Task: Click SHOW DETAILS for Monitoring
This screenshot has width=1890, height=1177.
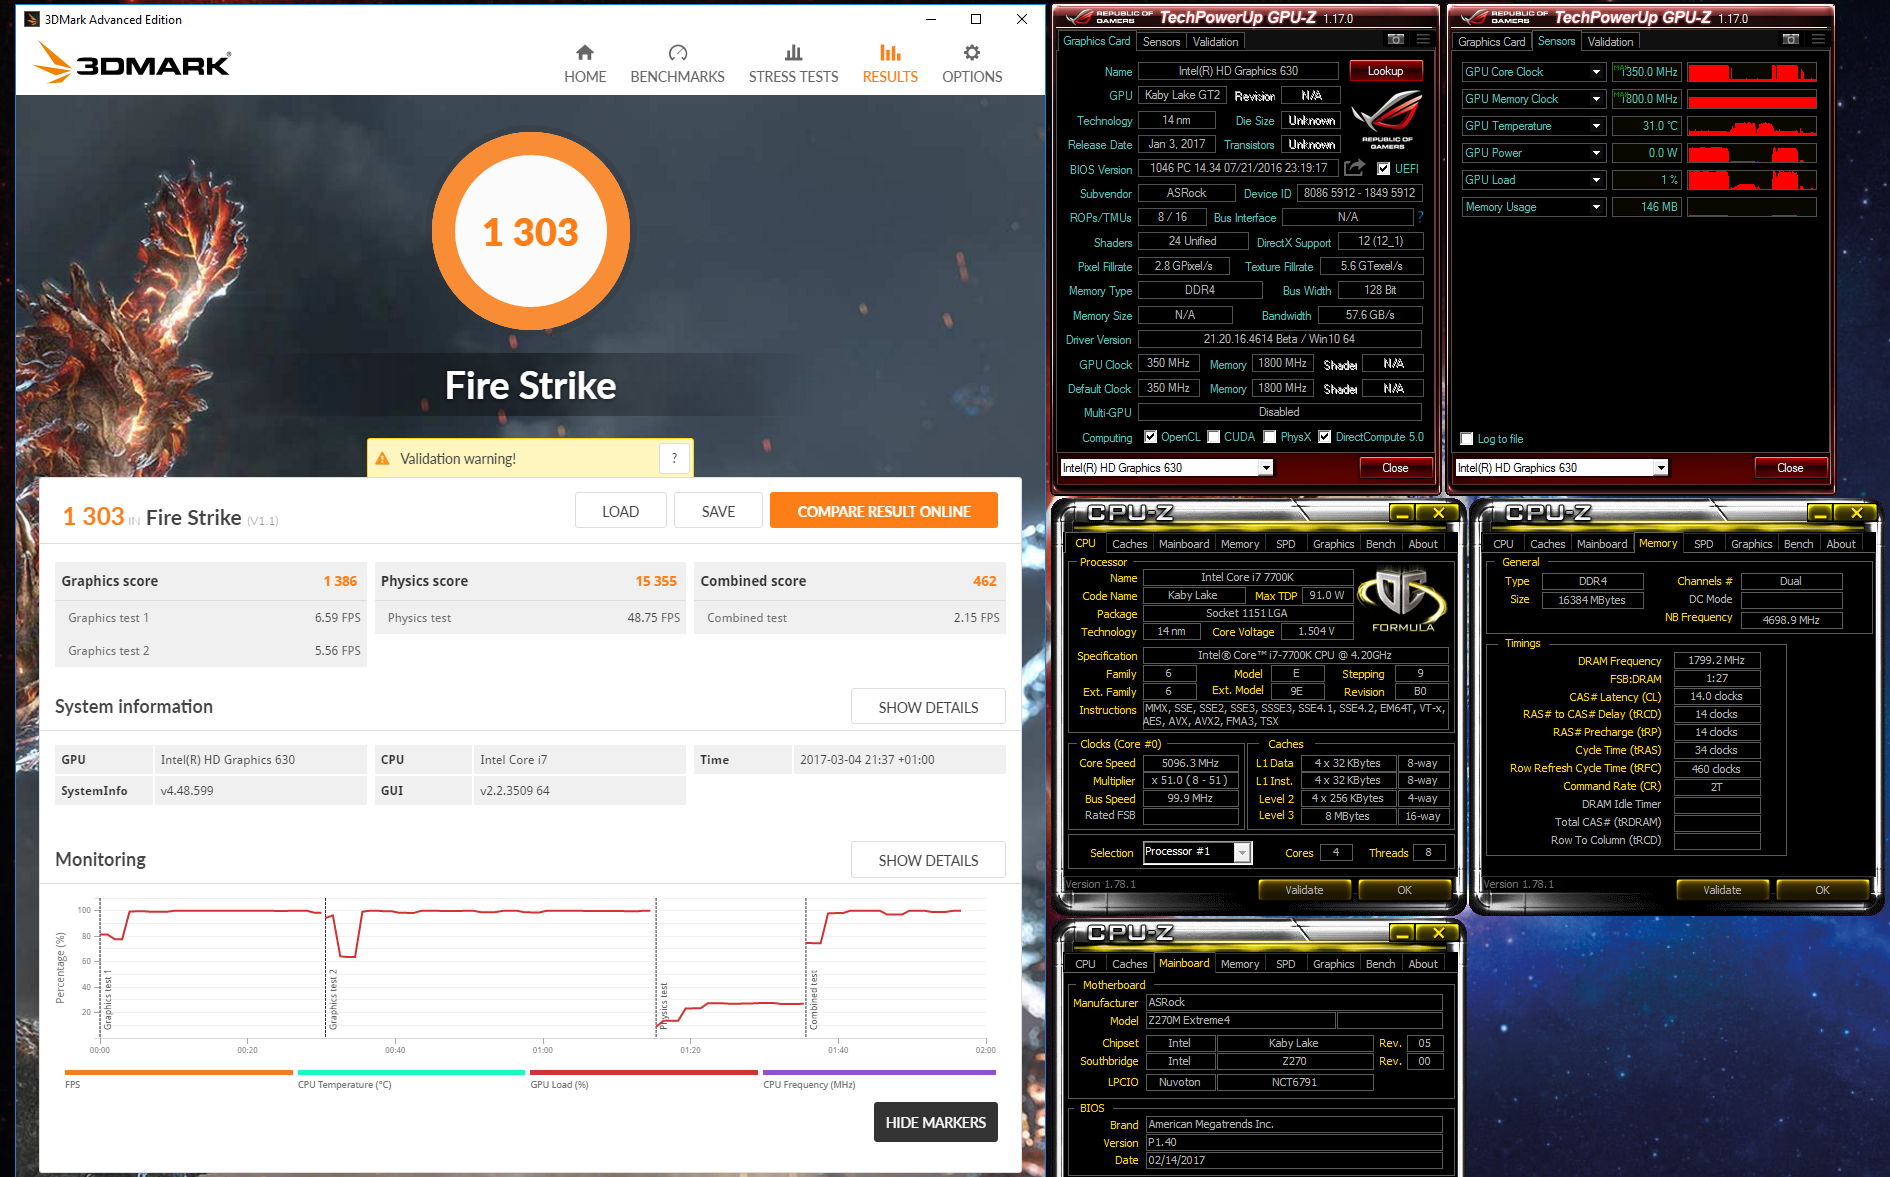Action: pyautogui.click(x=928, y=860)
